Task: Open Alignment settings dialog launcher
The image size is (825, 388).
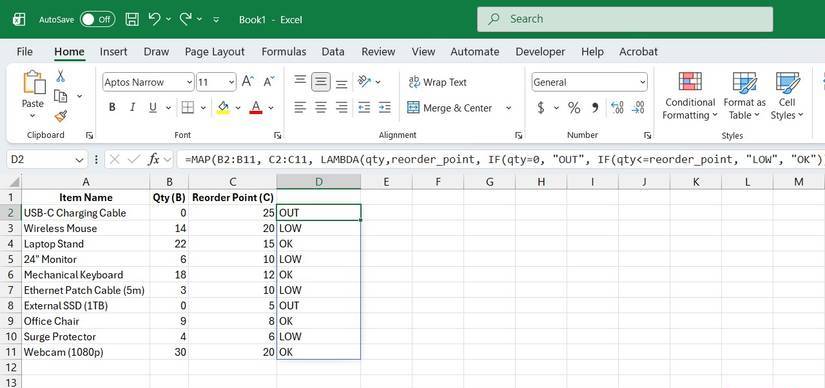Action: 518,135
